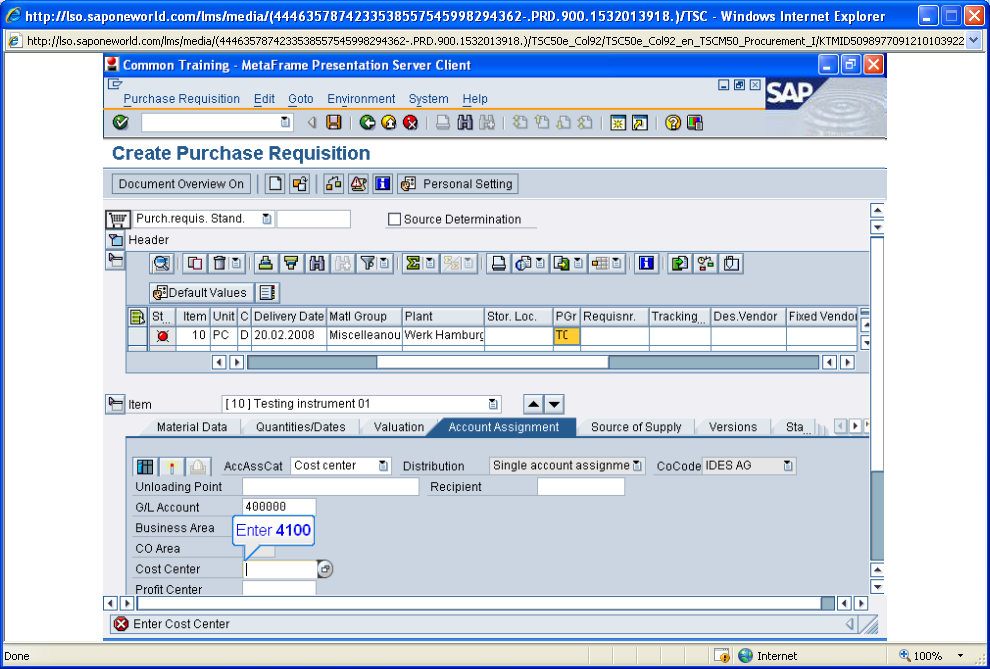Click the Cost Center search help button
The image size is (990, 669).
[325, 569]
